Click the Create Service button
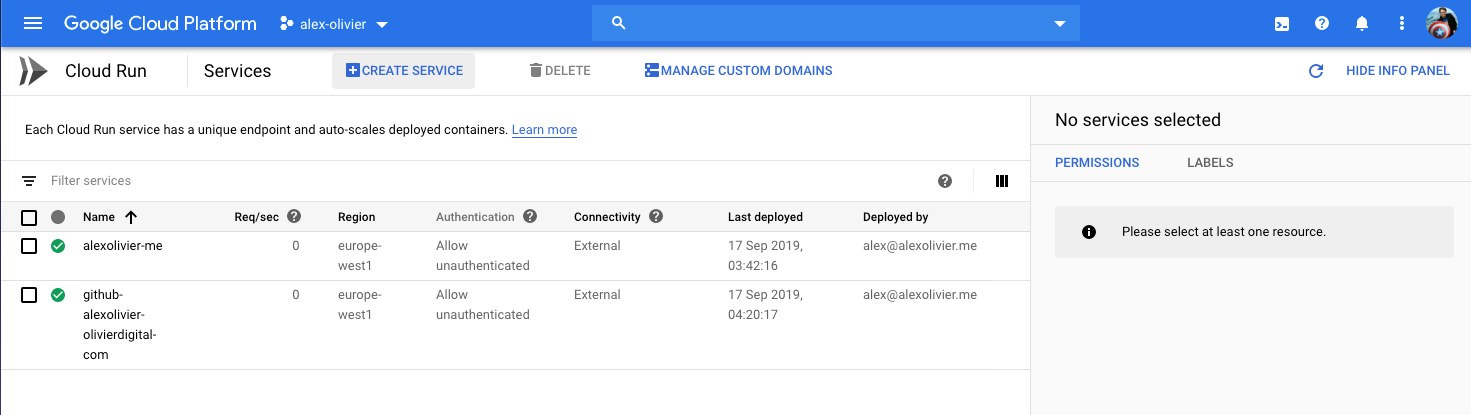Screen dimensions: 1471x415 (x=404, y=71)
